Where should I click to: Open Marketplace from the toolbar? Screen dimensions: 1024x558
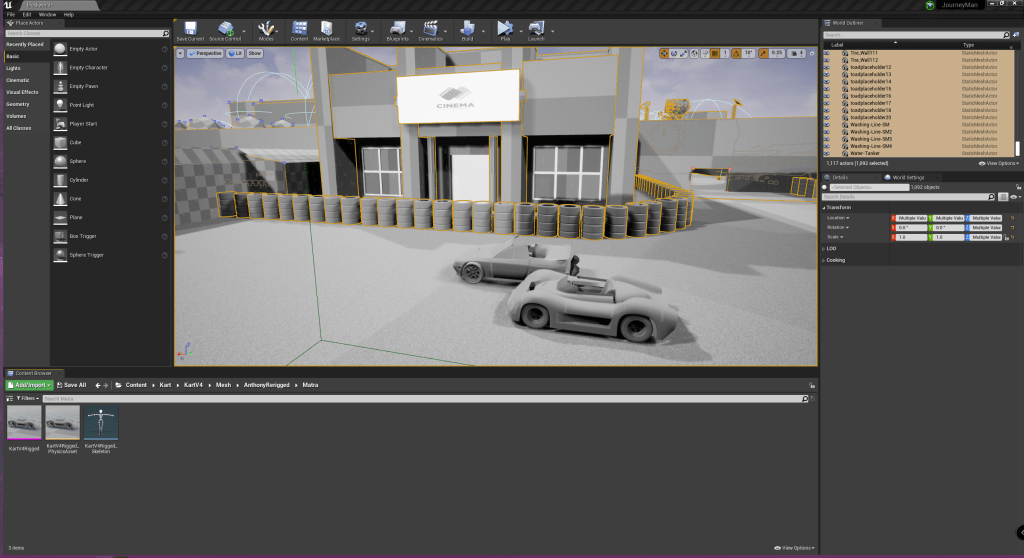click(326, 28)
